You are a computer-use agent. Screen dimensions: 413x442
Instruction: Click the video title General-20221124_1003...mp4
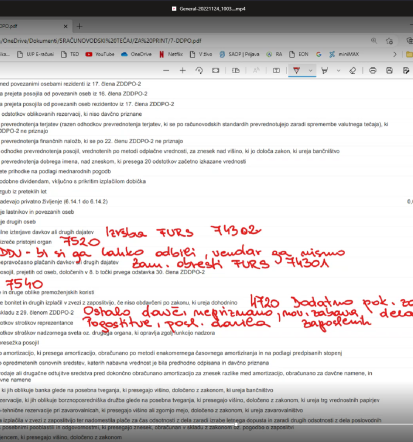coord(212,9)
